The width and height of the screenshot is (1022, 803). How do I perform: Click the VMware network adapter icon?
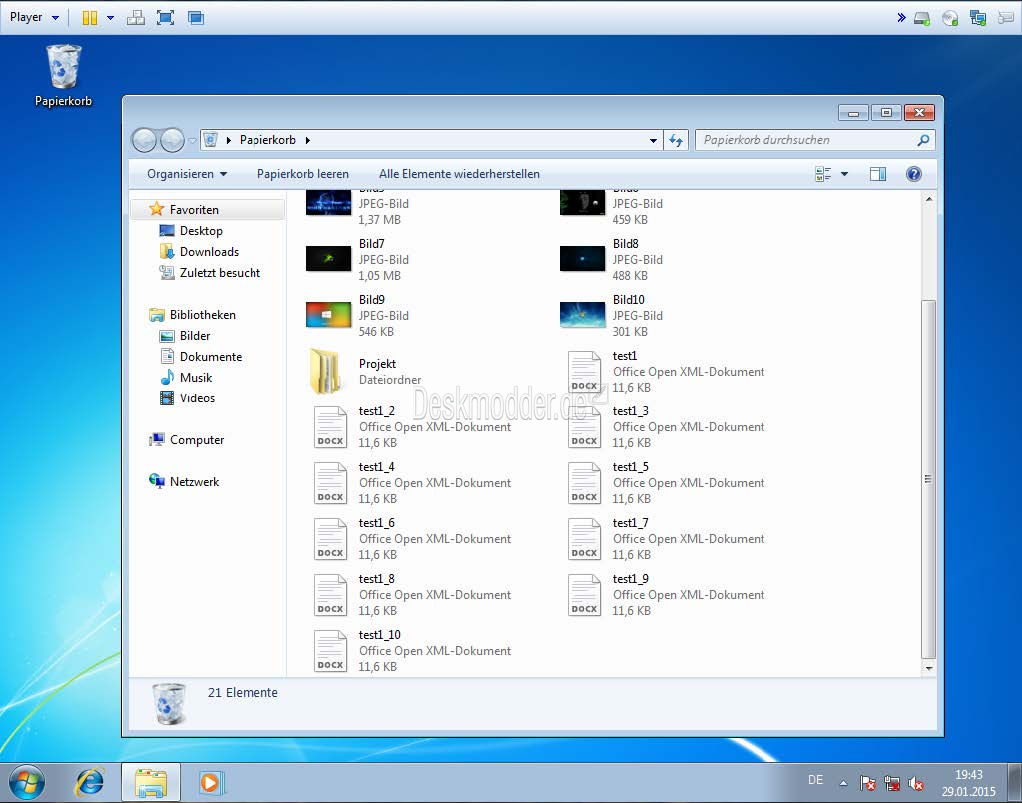pyautogui.click(x=978, y=18)
